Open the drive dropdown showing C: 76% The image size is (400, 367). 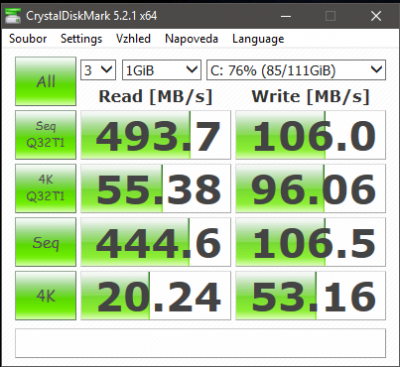296,70
